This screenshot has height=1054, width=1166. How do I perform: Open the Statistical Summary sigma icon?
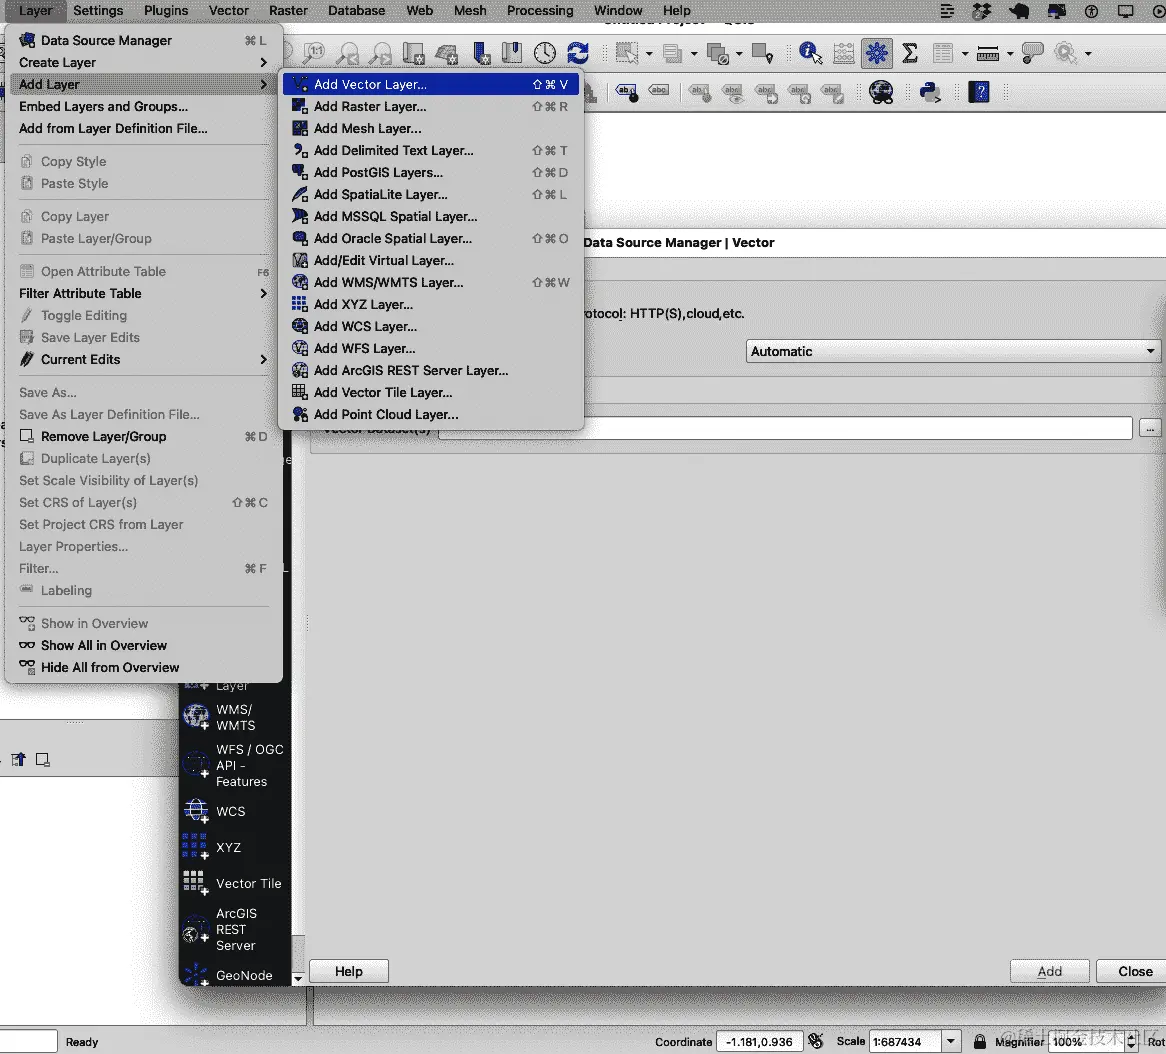tap(909, 53)
